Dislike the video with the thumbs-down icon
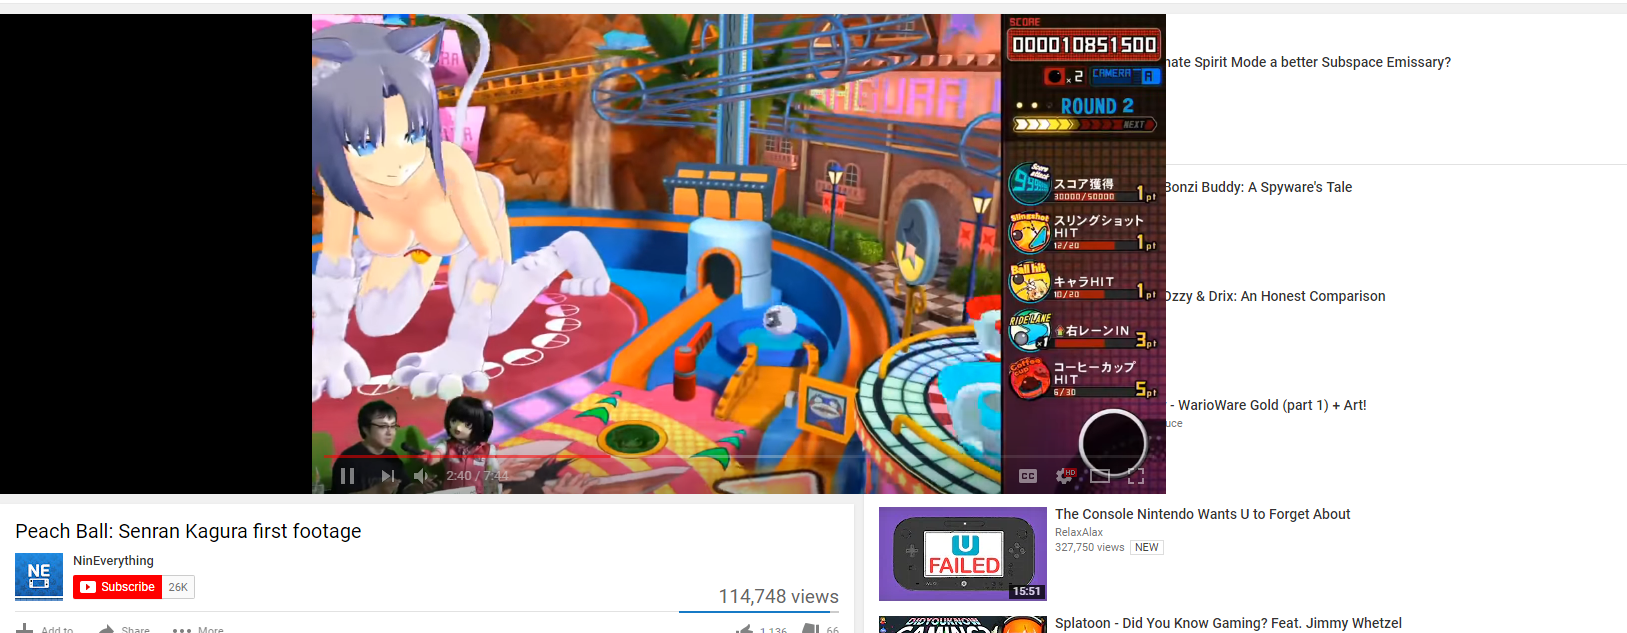The width and height of the screenshot is (1627, 633). point(811,628)
